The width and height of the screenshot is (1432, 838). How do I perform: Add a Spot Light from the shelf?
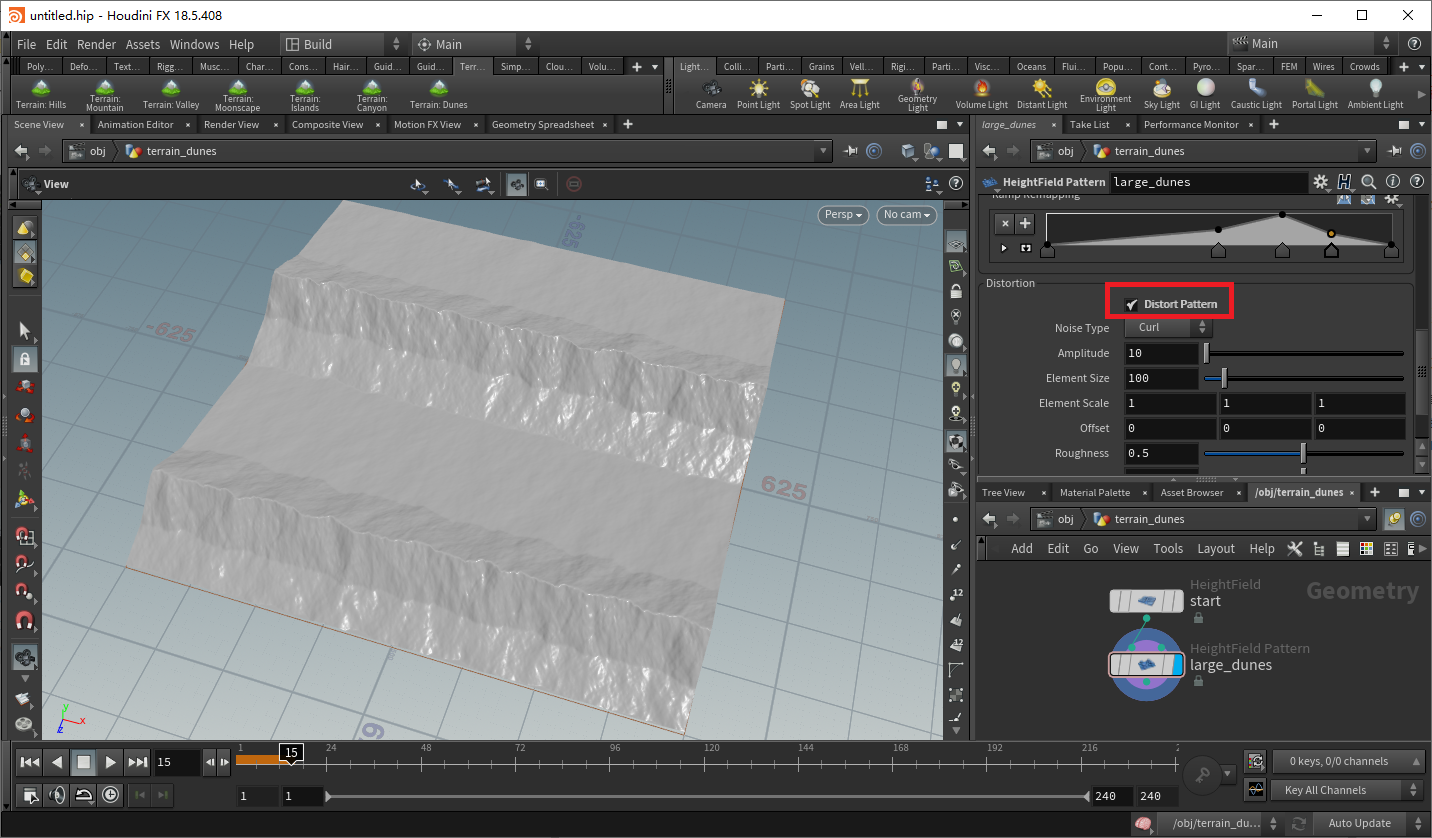[x=810, y=95]
